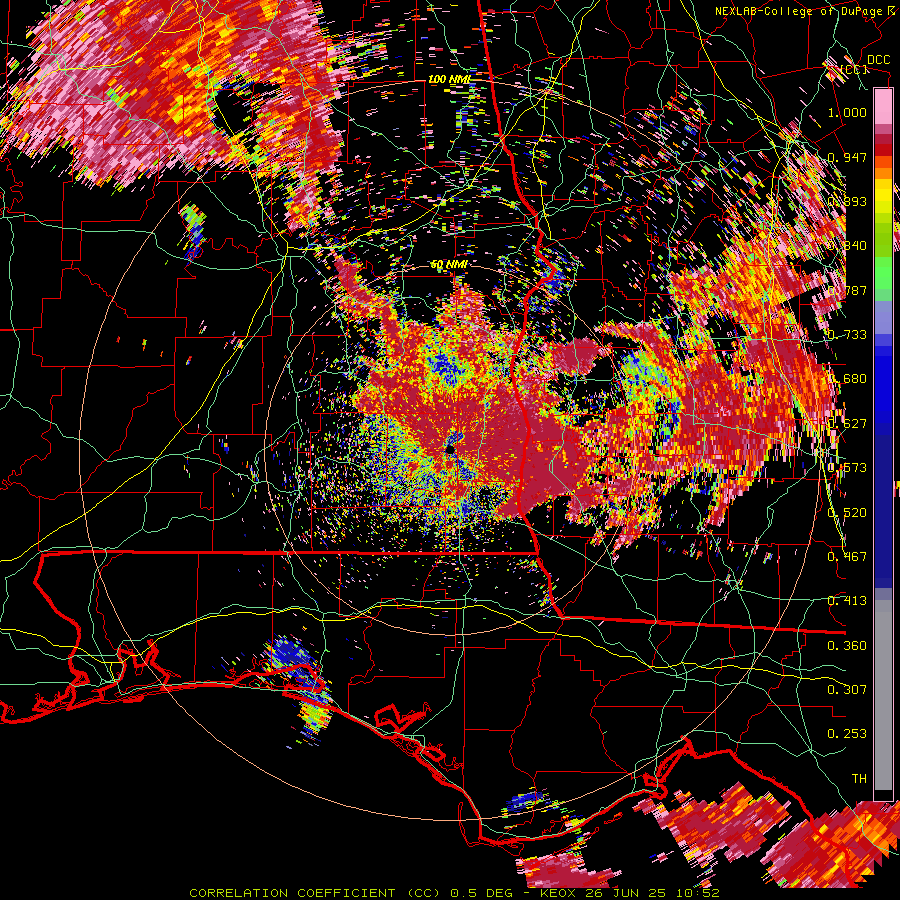
Task: Pick the yellow segment of the color bar
Action: (x=883, y=197)
